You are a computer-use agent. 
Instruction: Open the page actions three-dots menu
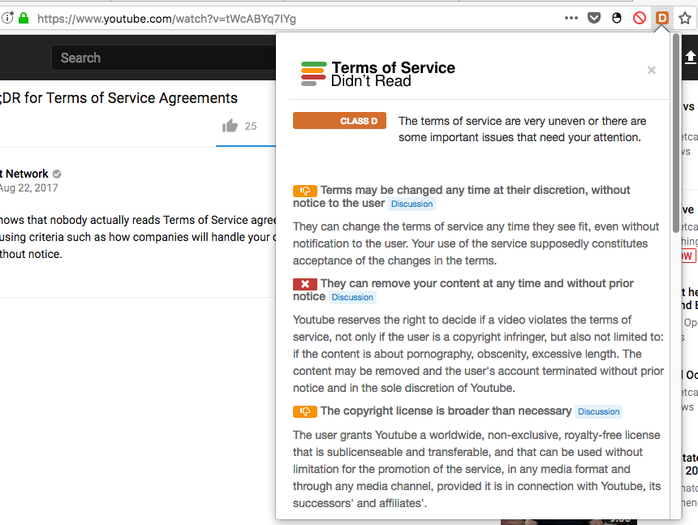pyautogui.click(x=571, y=18)
